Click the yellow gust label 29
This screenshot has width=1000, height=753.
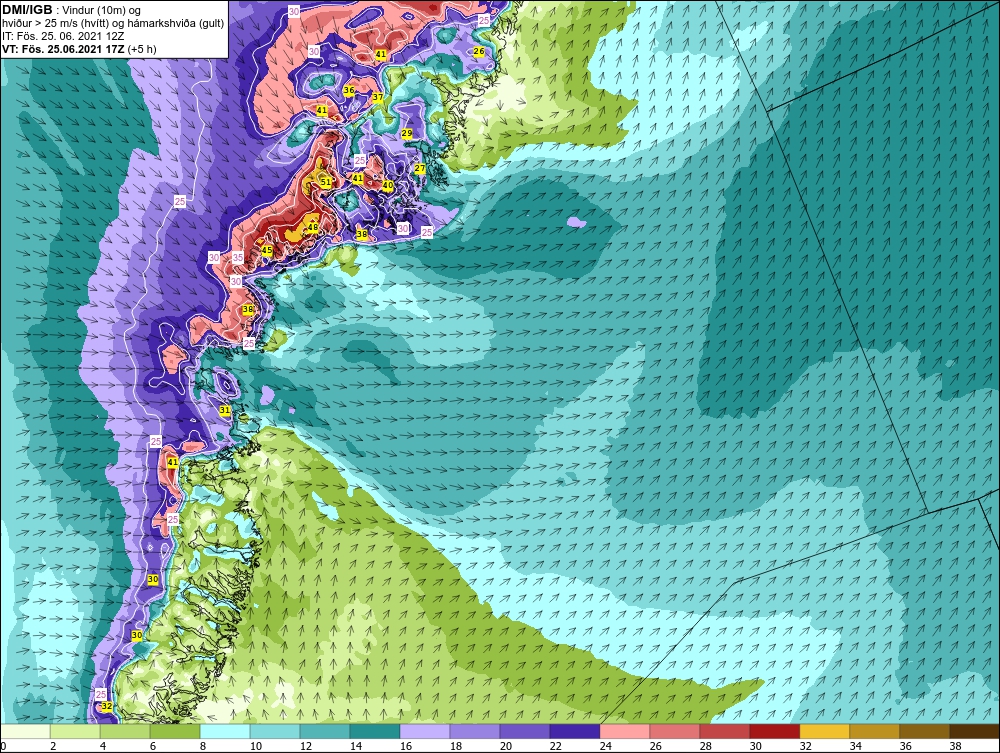pyautogui.click(x=407, y=133)
